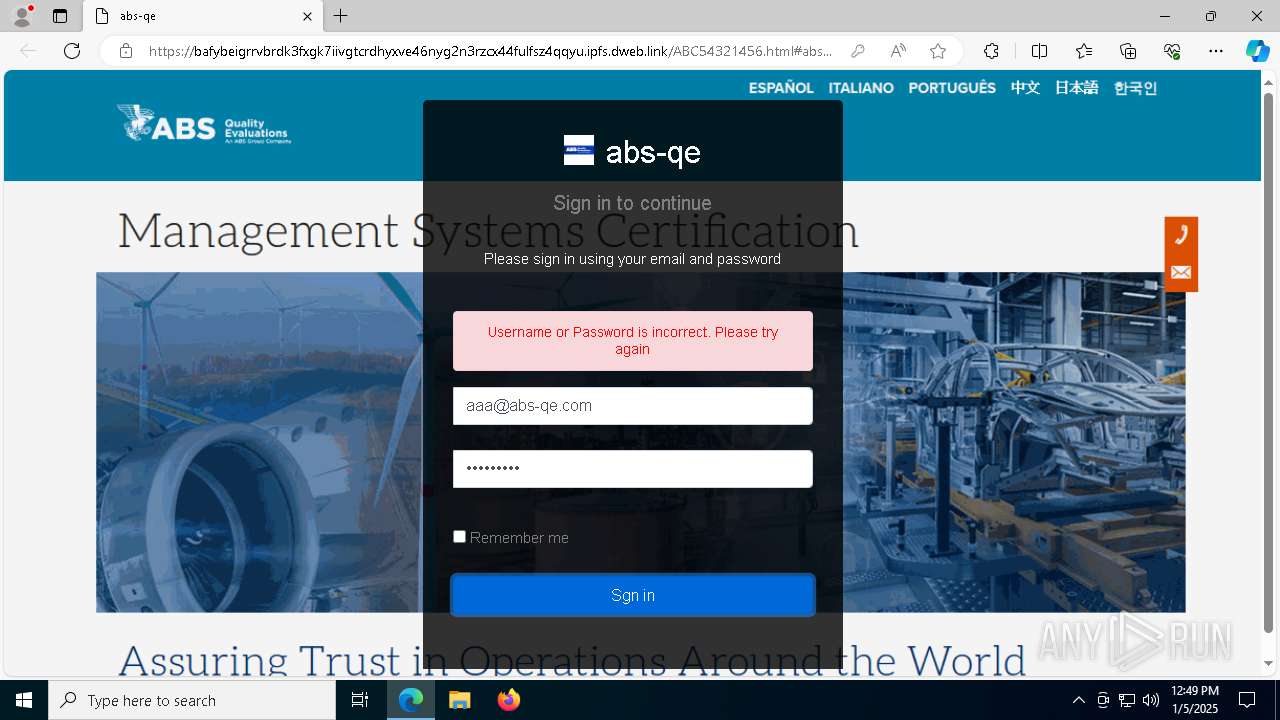1280x720 pixels.
Task: View site information lock icon
Action: [x=126, y=51]
